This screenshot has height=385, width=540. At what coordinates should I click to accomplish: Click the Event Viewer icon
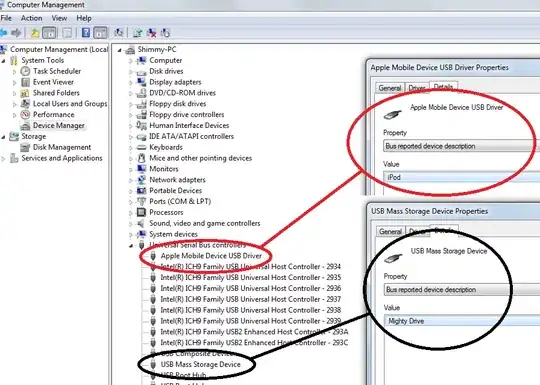pos(25,82)
